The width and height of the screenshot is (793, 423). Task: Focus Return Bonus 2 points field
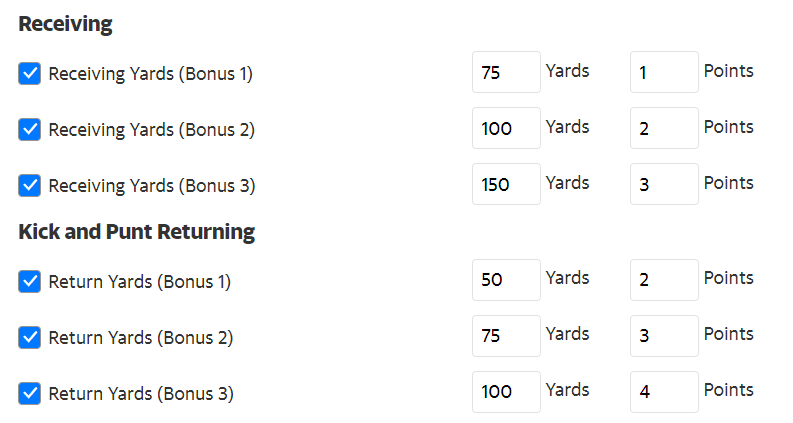point(664,337)
